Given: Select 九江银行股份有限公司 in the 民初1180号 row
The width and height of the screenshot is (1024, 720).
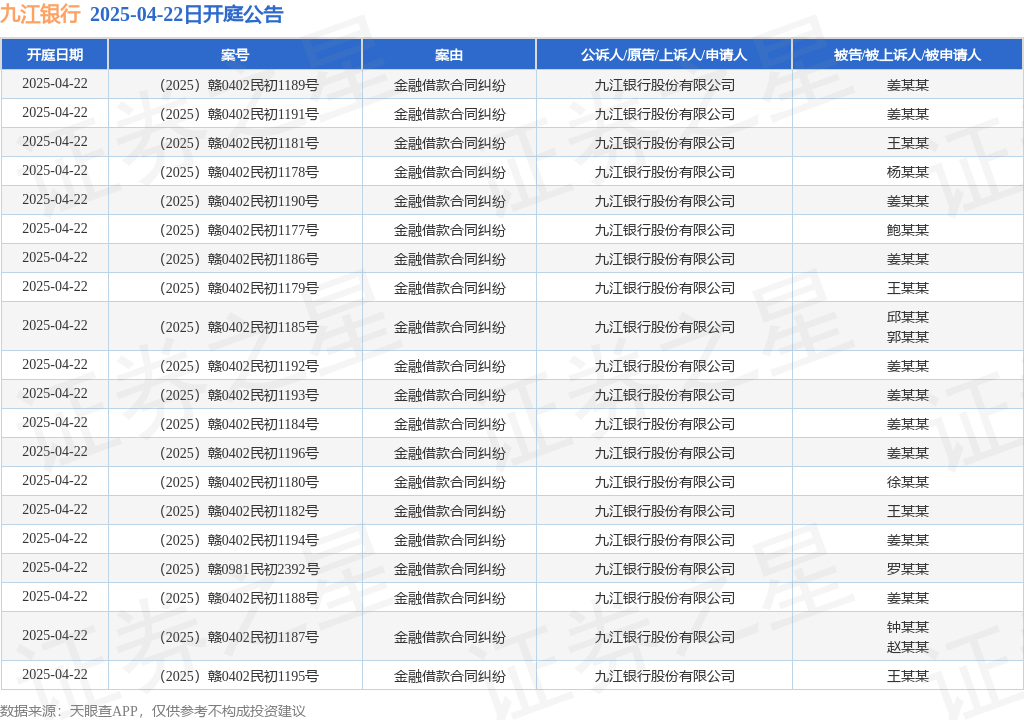Looking at the screenshot, I should tap(665, 482).
